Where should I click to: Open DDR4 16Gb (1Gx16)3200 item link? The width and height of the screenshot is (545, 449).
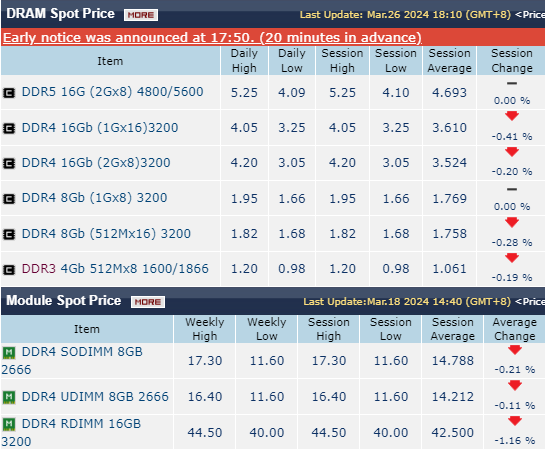[100, 128]
